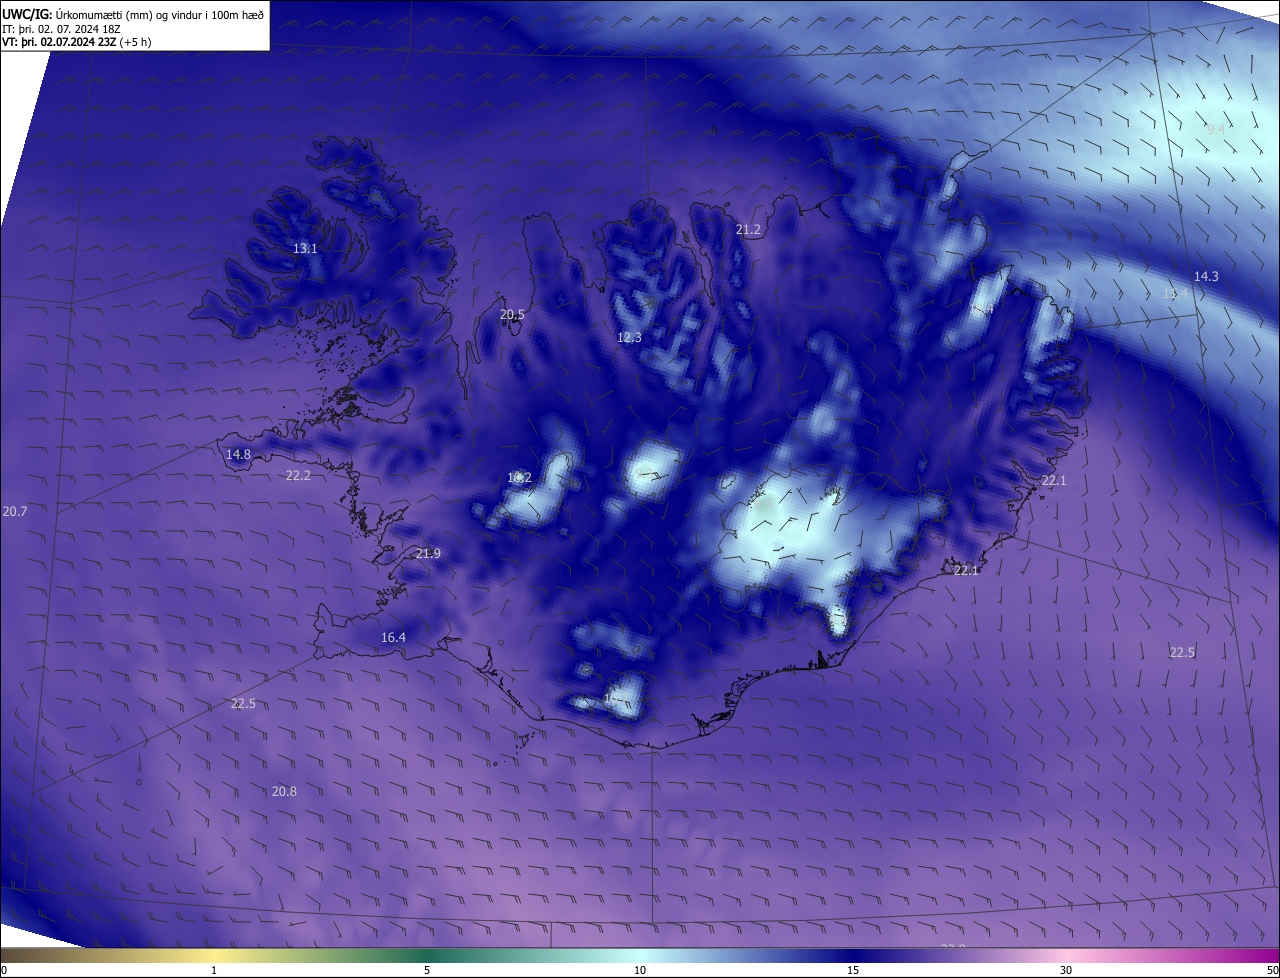Click the 14.3 value label

tap(1206, 276)
